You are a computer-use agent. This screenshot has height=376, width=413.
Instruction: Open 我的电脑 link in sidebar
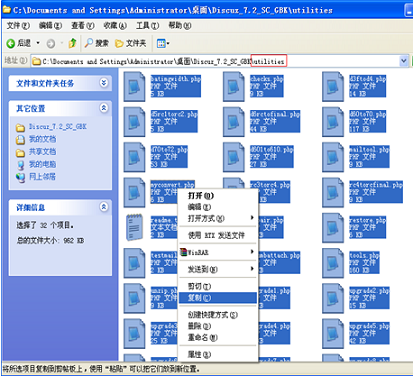click(42, 164)
